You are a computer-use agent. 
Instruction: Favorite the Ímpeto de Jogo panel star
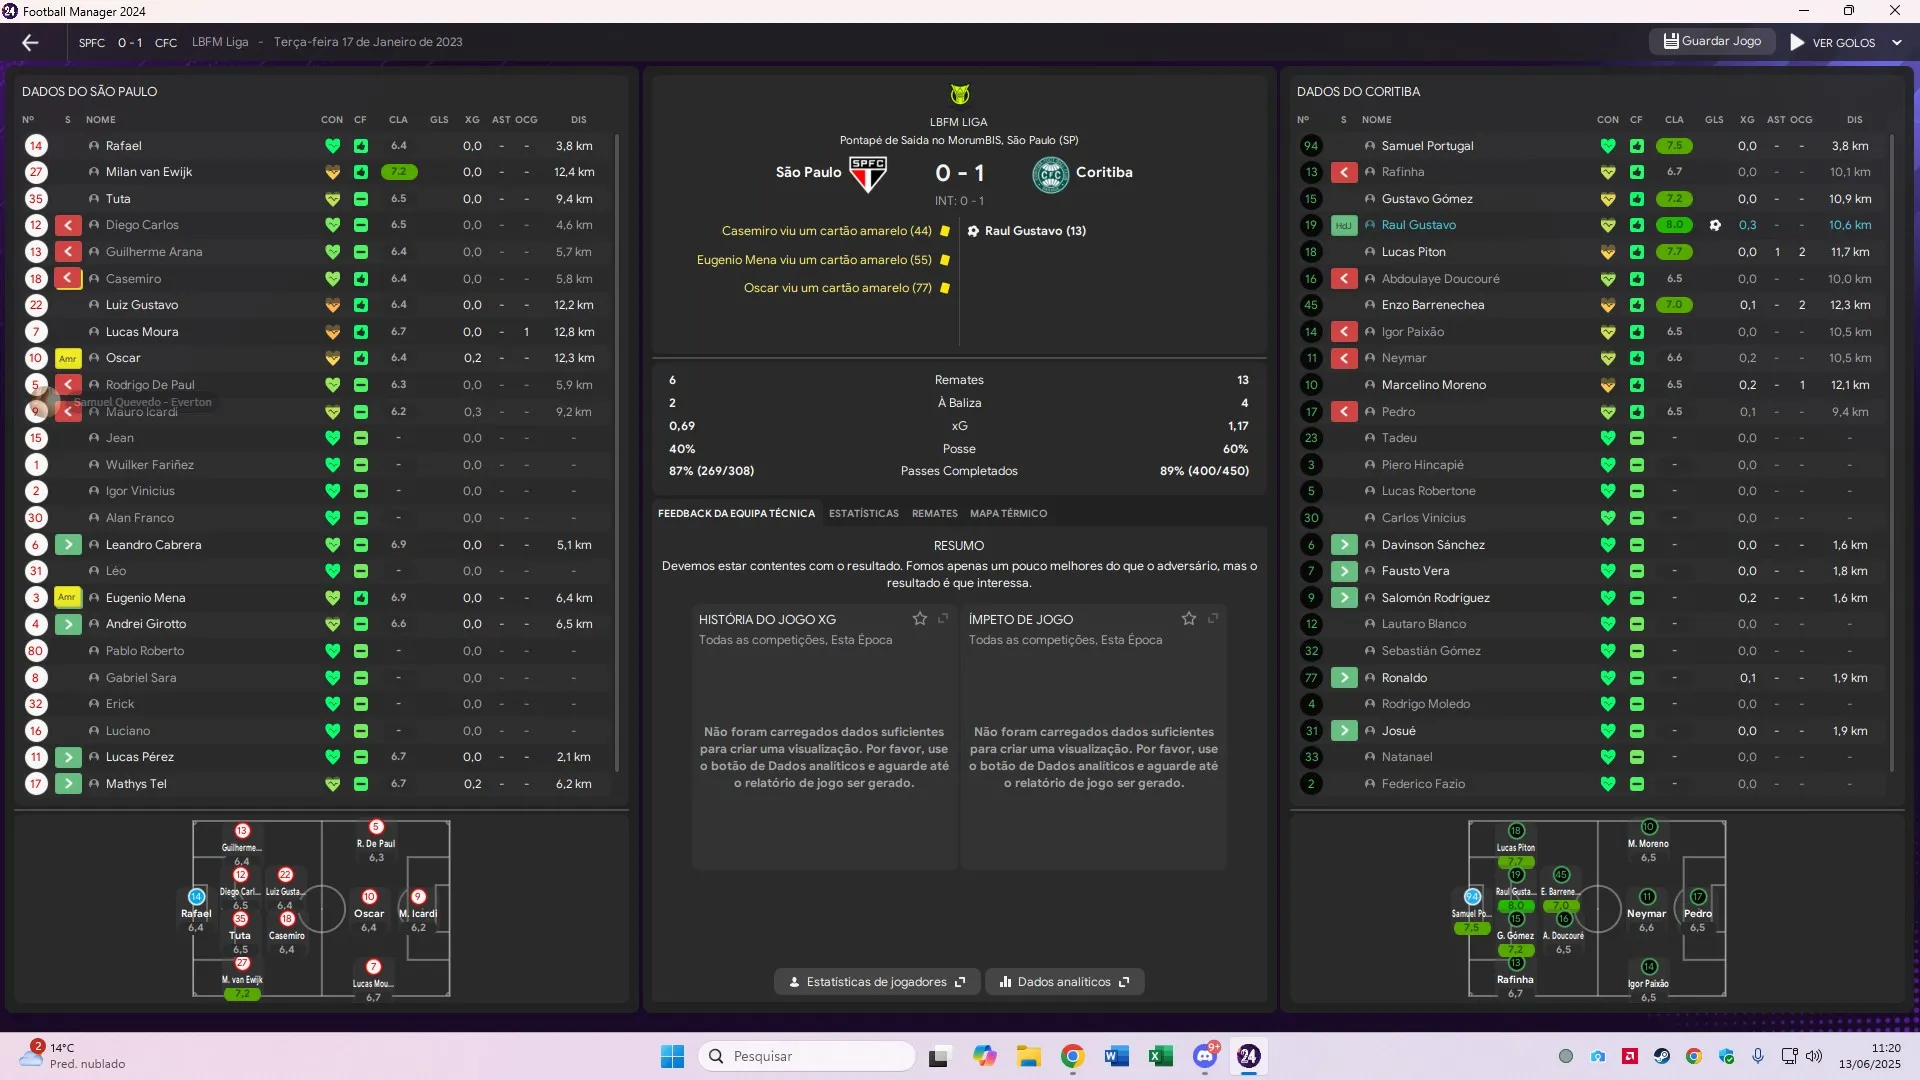pyautogui.click(x=1189, y=619)
